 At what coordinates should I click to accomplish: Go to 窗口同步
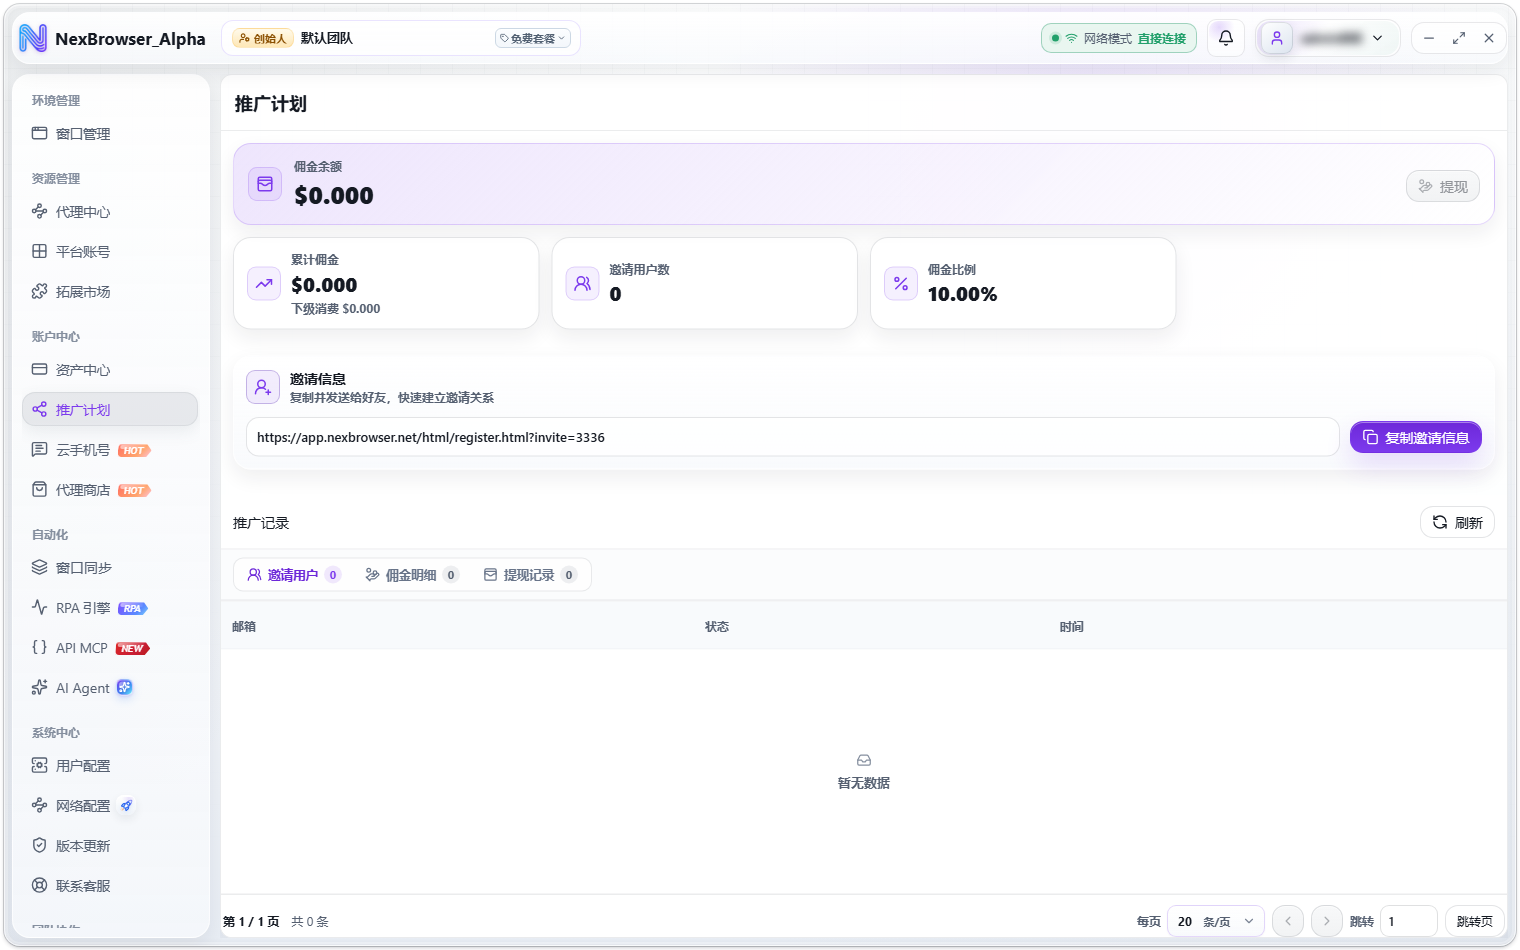pyautogui.click(x=110, y=568)
